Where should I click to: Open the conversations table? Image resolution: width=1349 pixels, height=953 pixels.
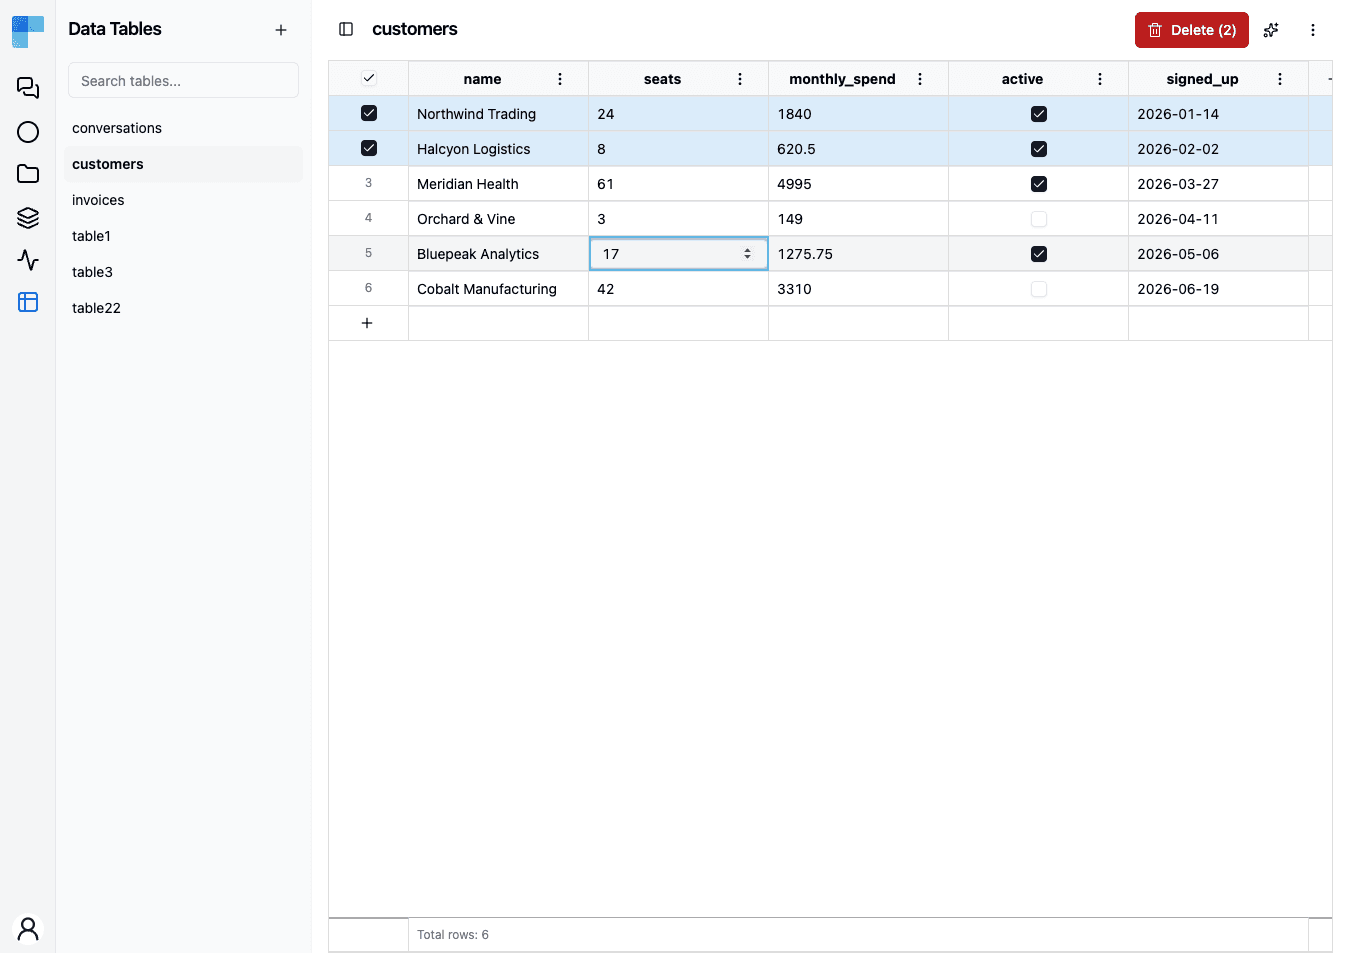point(183,128)
